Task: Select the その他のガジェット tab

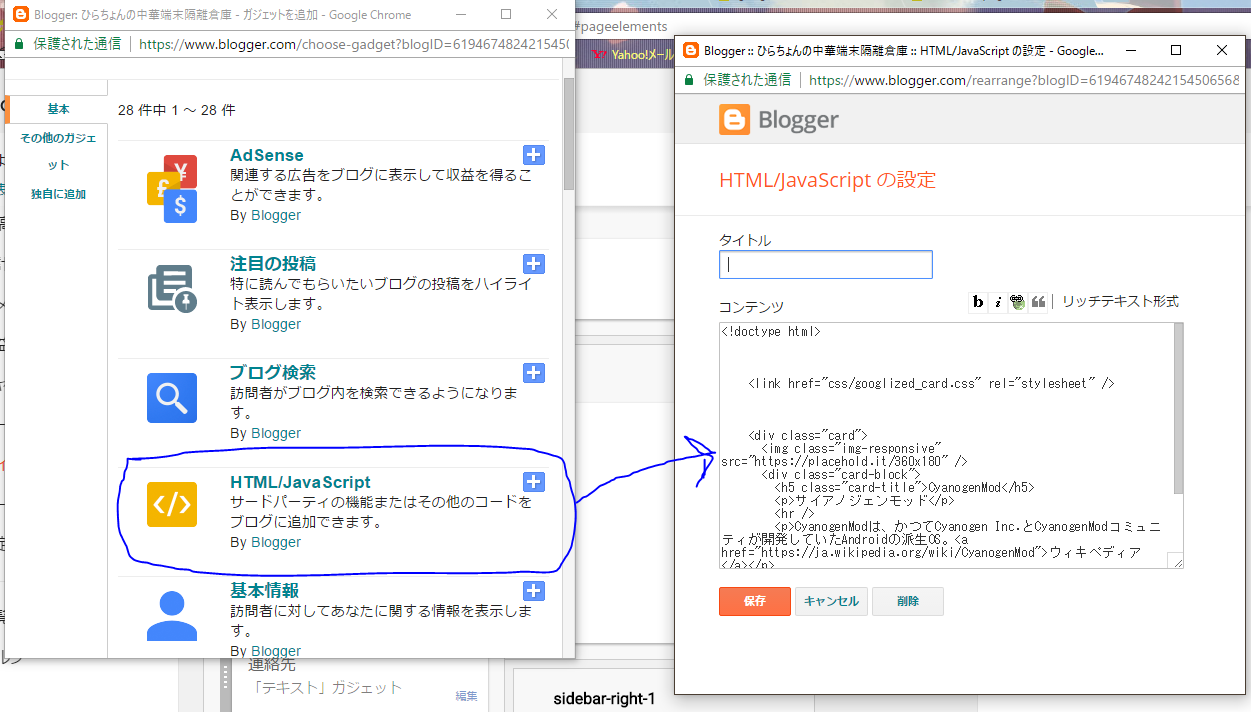Action: pyautogui.click(x=59, y=151)
